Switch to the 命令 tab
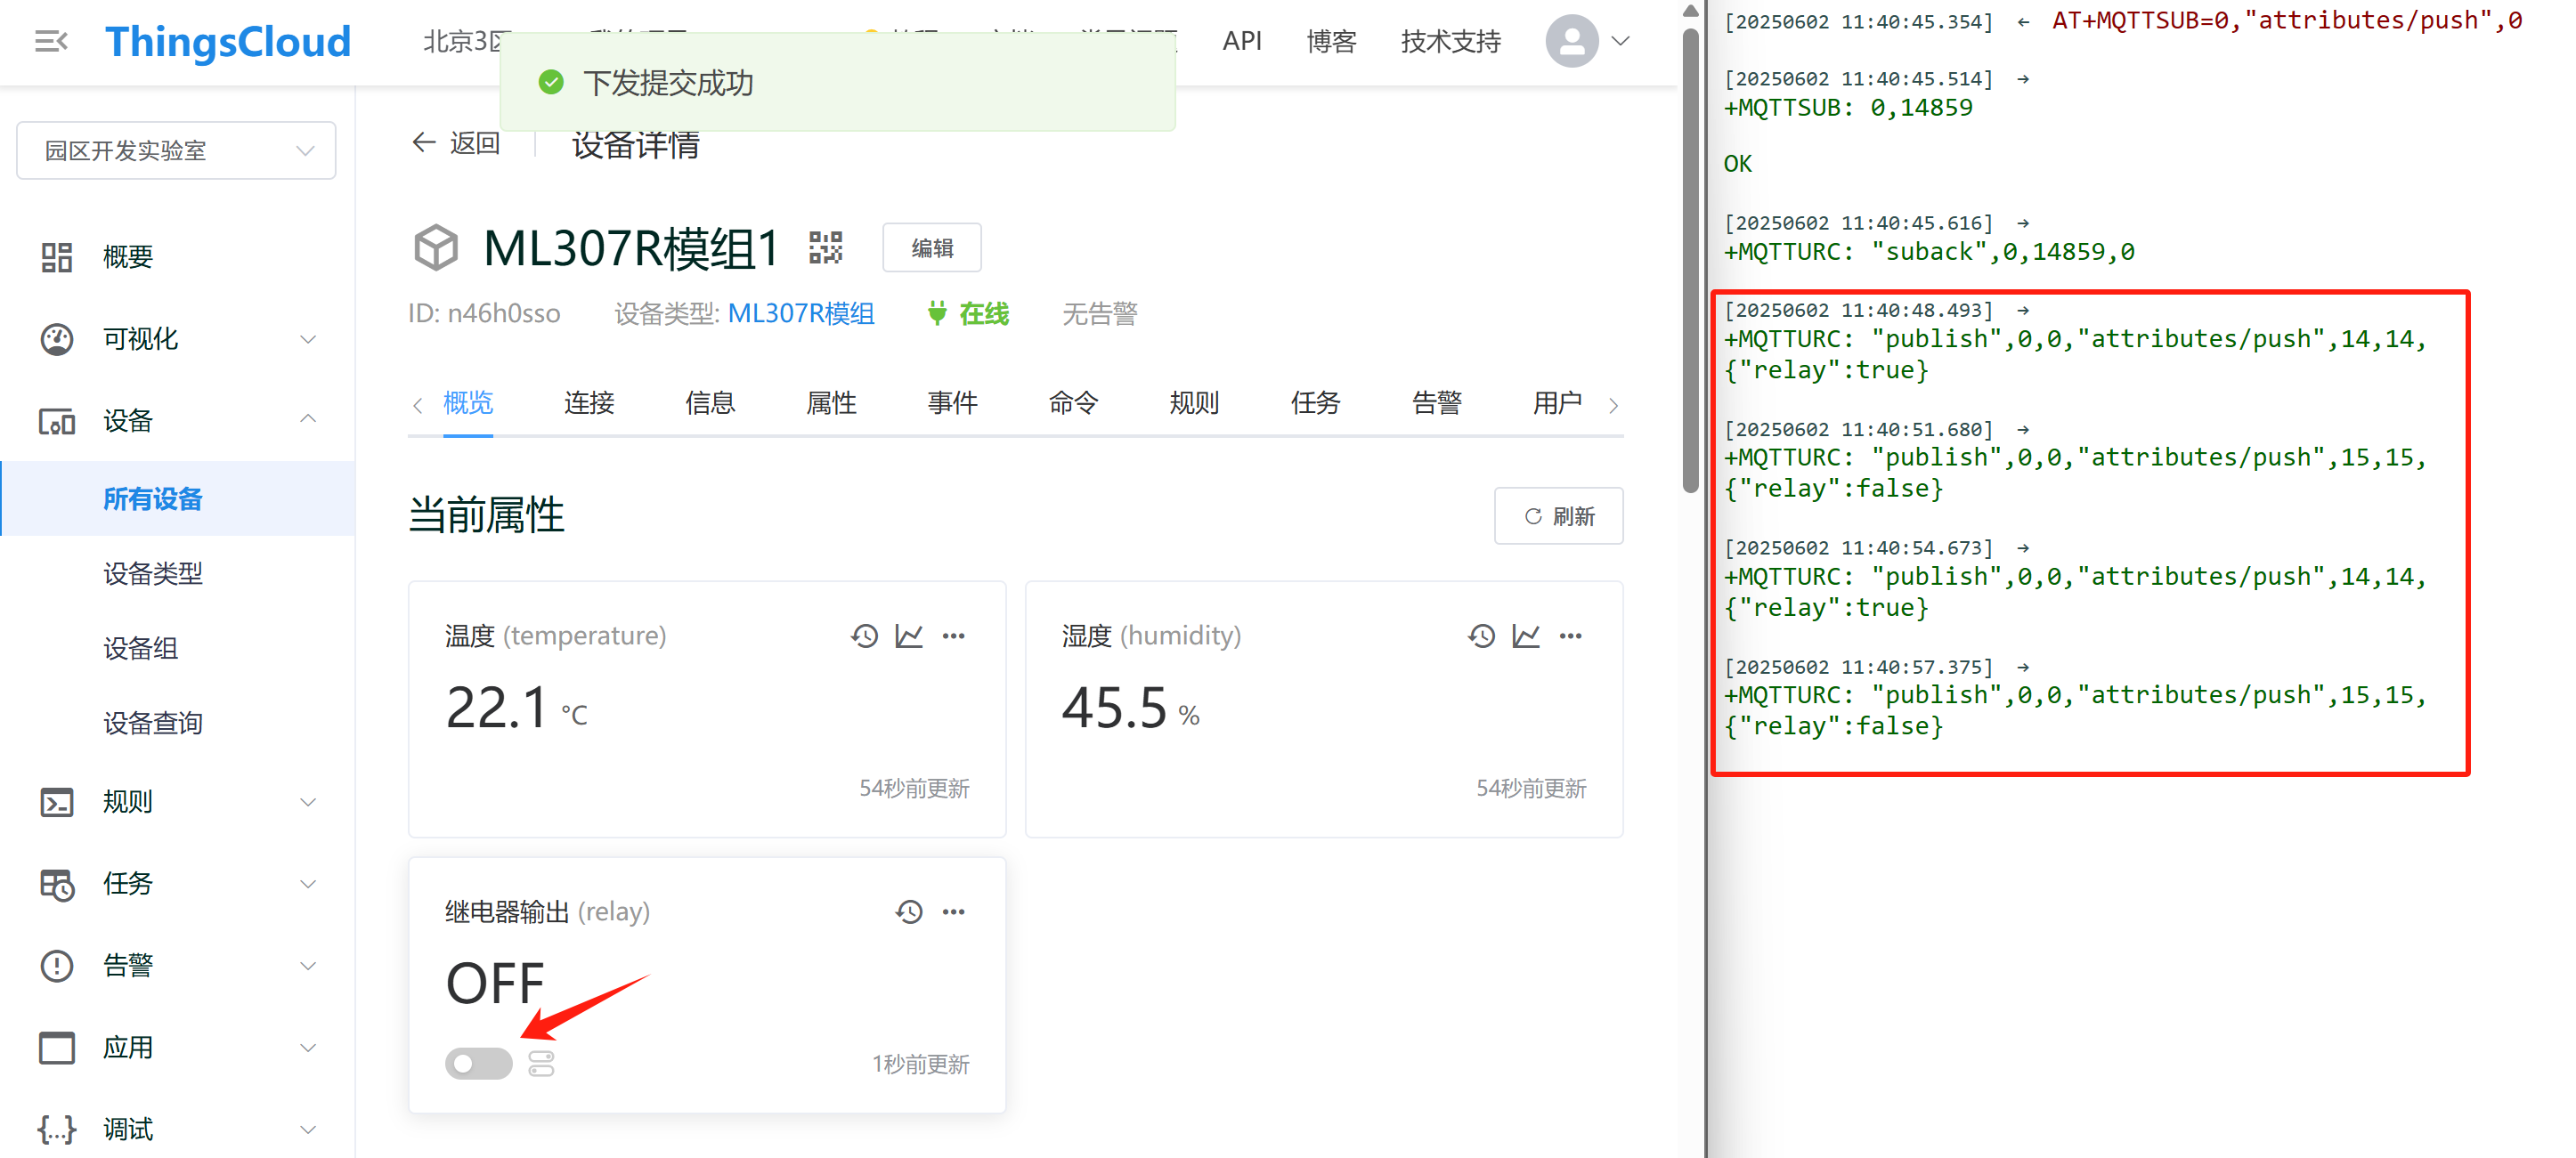 coord(1073,403)
